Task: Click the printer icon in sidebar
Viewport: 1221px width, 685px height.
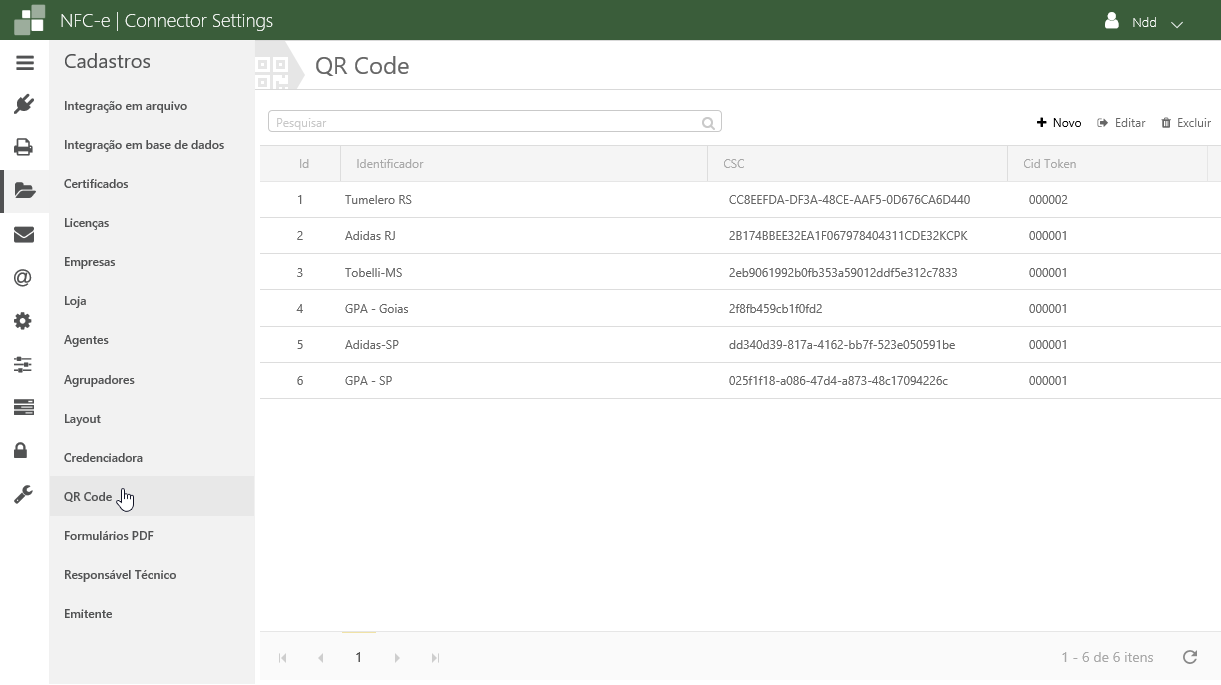Action: coord(24,147)
